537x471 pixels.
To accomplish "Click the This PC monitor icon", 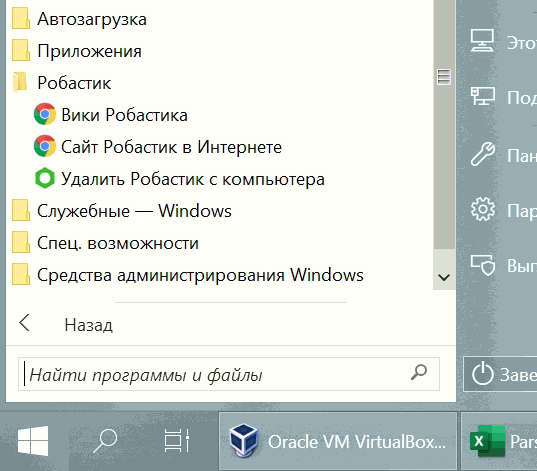I will click(x=482, y=40).
